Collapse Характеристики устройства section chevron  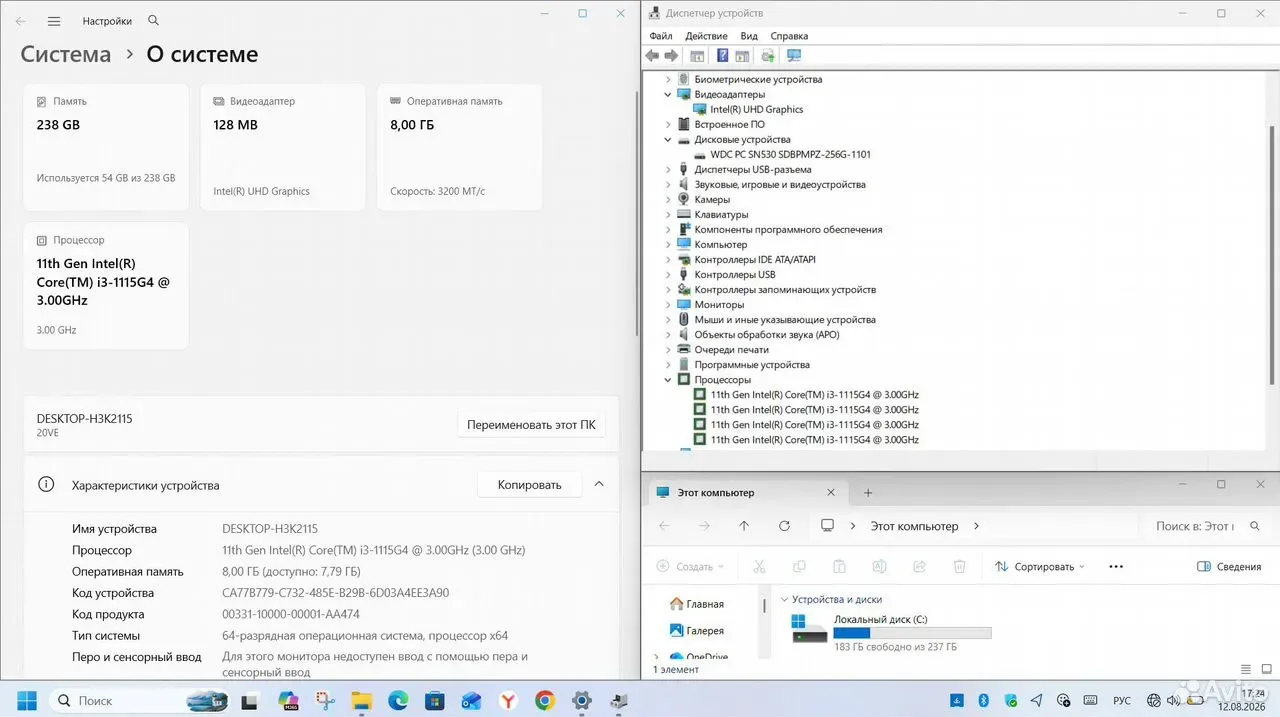pos(599,484)
